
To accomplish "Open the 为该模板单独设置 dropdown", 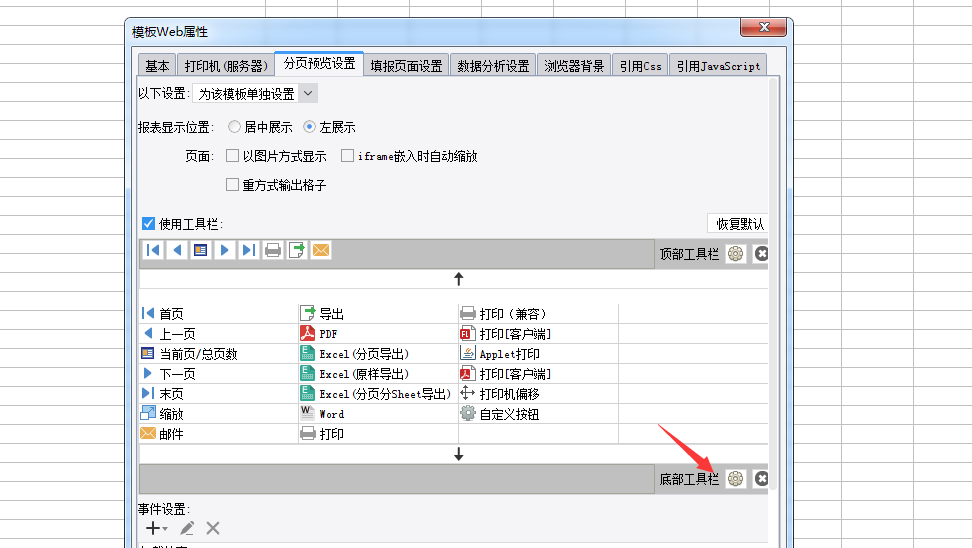I will [255, 93].
